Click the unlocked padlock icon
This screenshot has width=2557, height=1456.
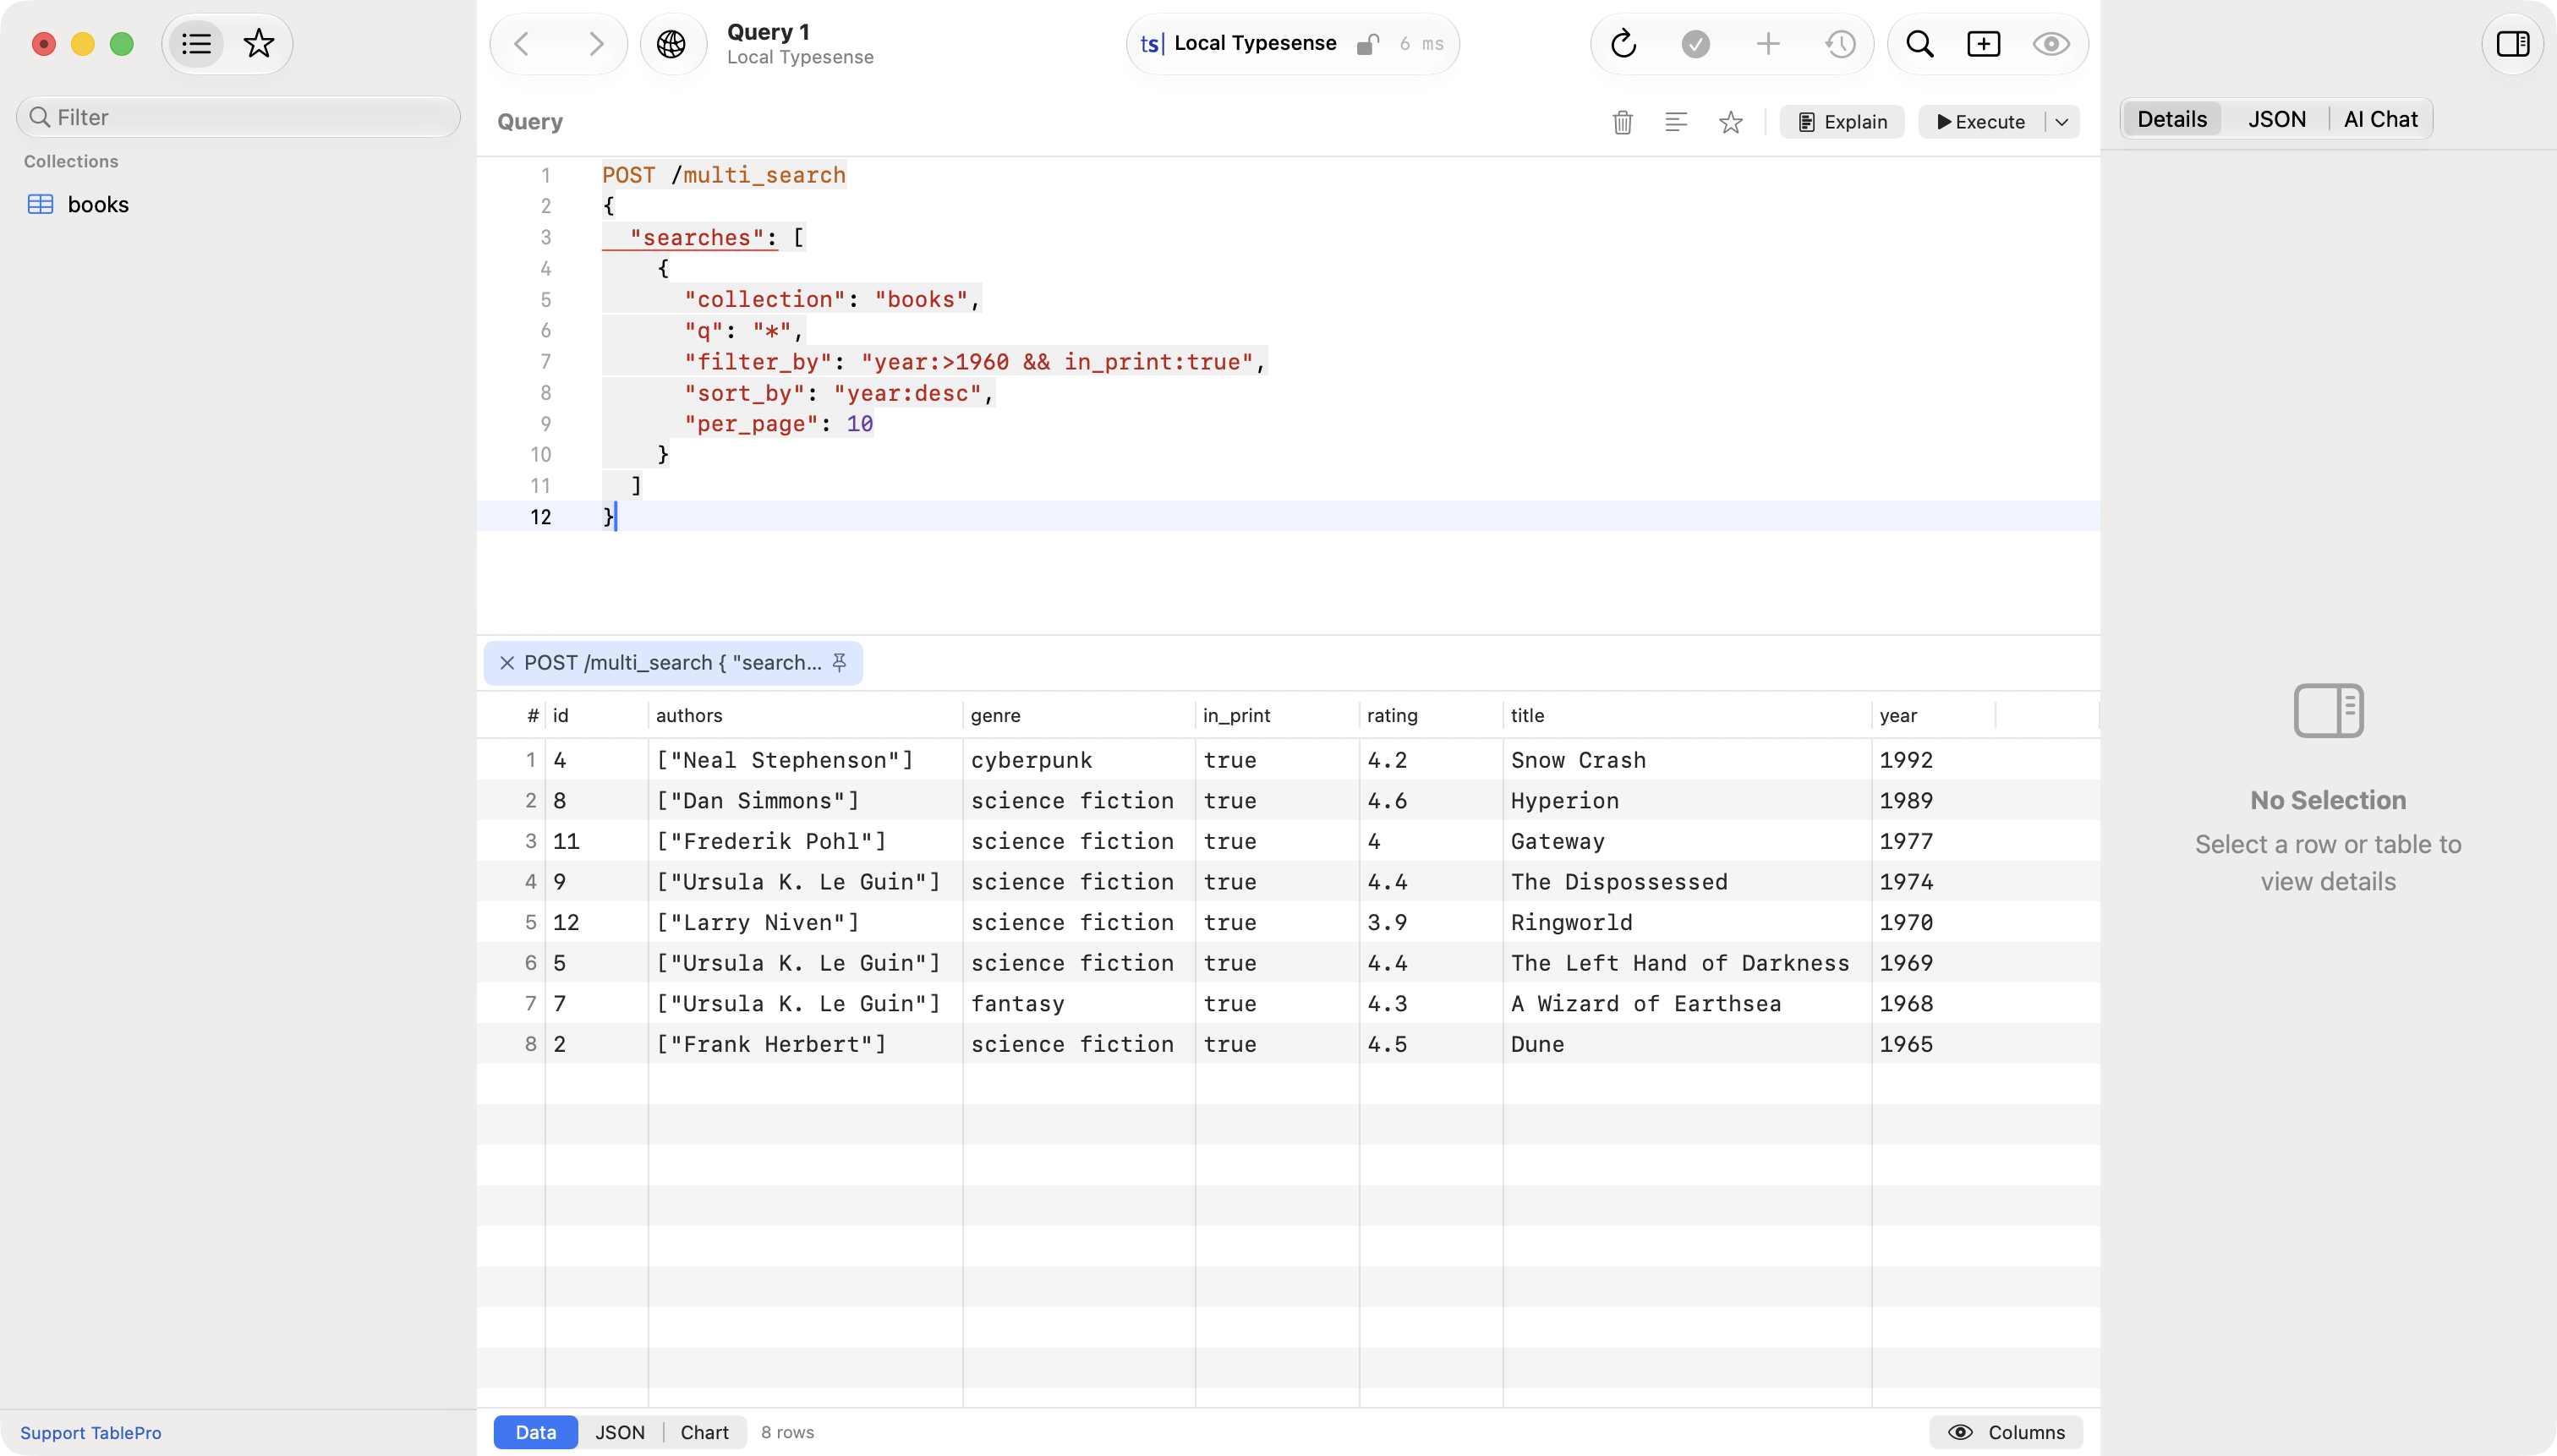point(1367,44)
